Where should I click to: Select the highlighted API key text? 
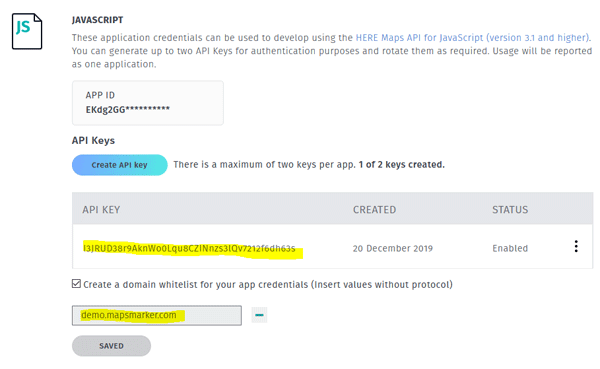pos(189,249)
